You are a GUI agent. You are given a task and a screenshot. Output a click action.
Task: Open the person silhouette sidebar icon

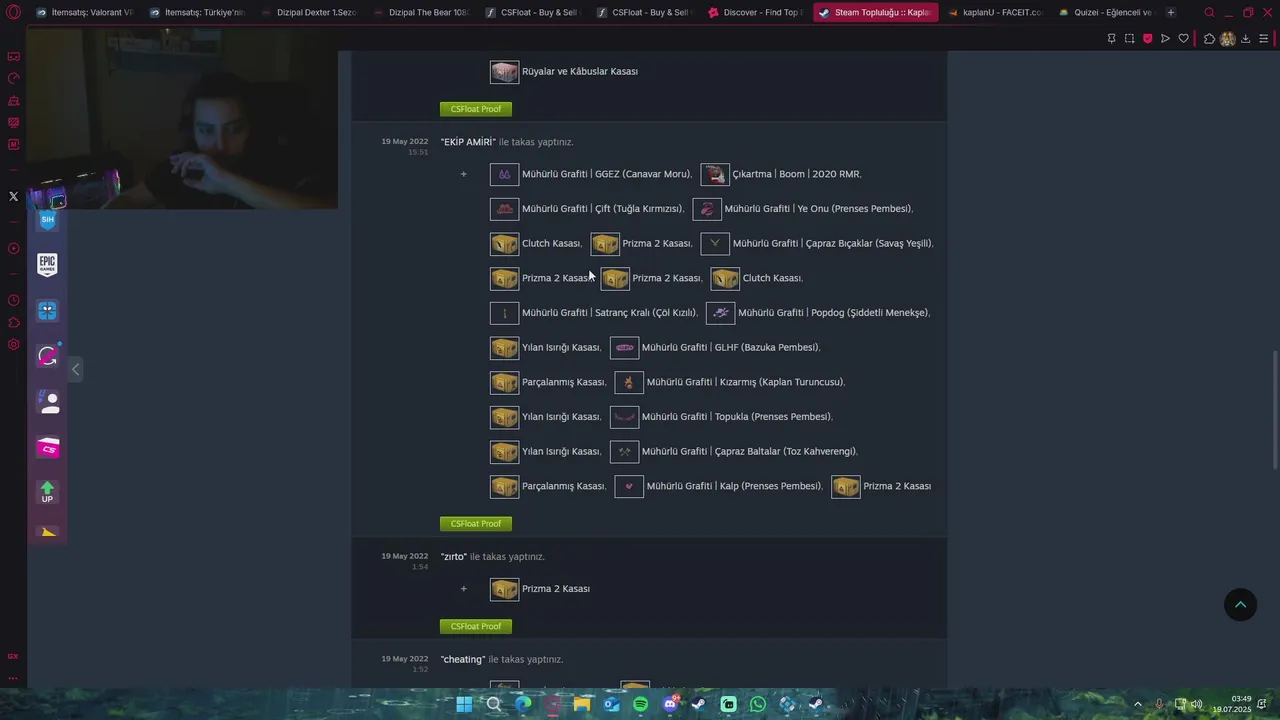click(x=47, y=402)
